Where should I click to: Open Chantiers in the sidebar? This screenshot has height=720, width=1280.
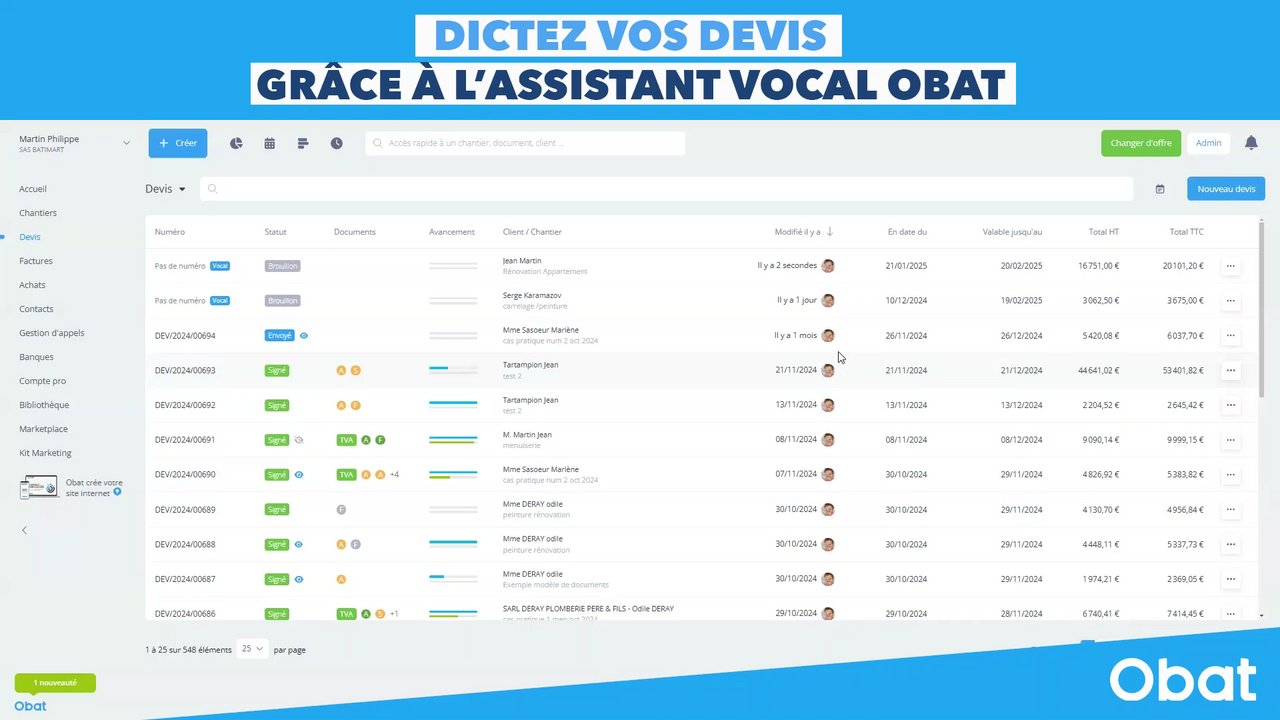[38, 213]
